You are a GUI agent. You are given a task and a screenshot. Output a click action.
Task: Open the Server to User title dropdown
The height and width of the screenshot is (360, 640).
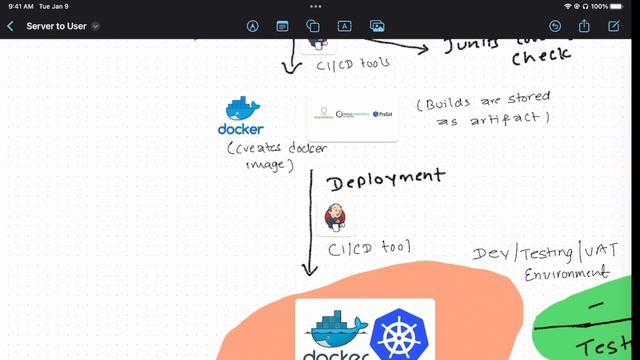point(95,26)
